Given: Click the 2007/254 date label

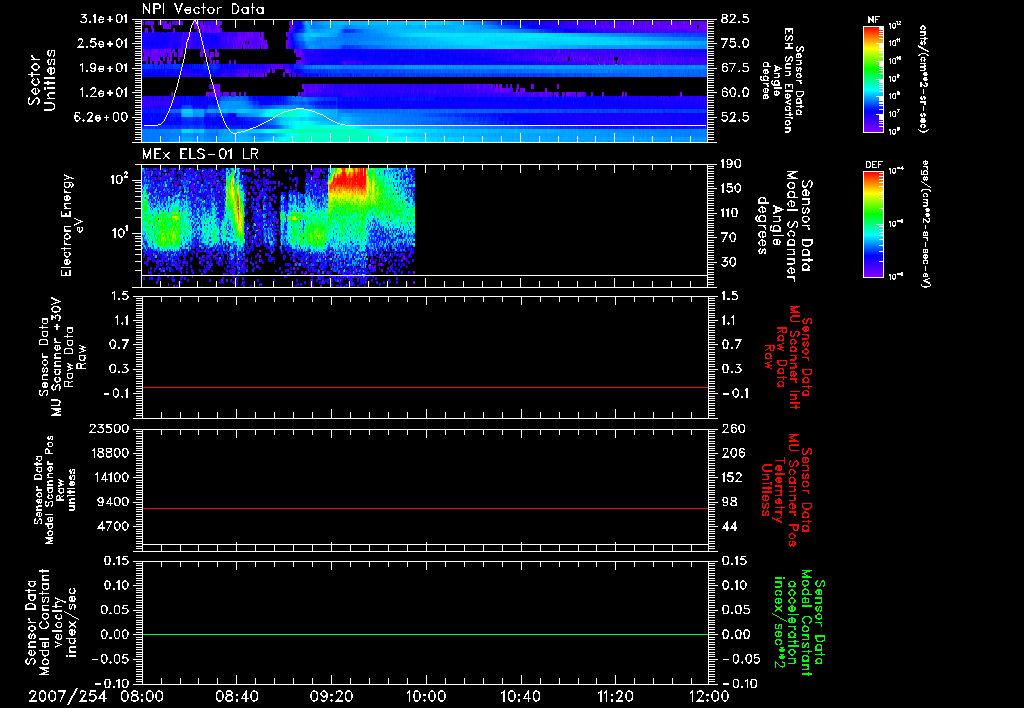Looking at the screenshot, I should click(67, 696).
